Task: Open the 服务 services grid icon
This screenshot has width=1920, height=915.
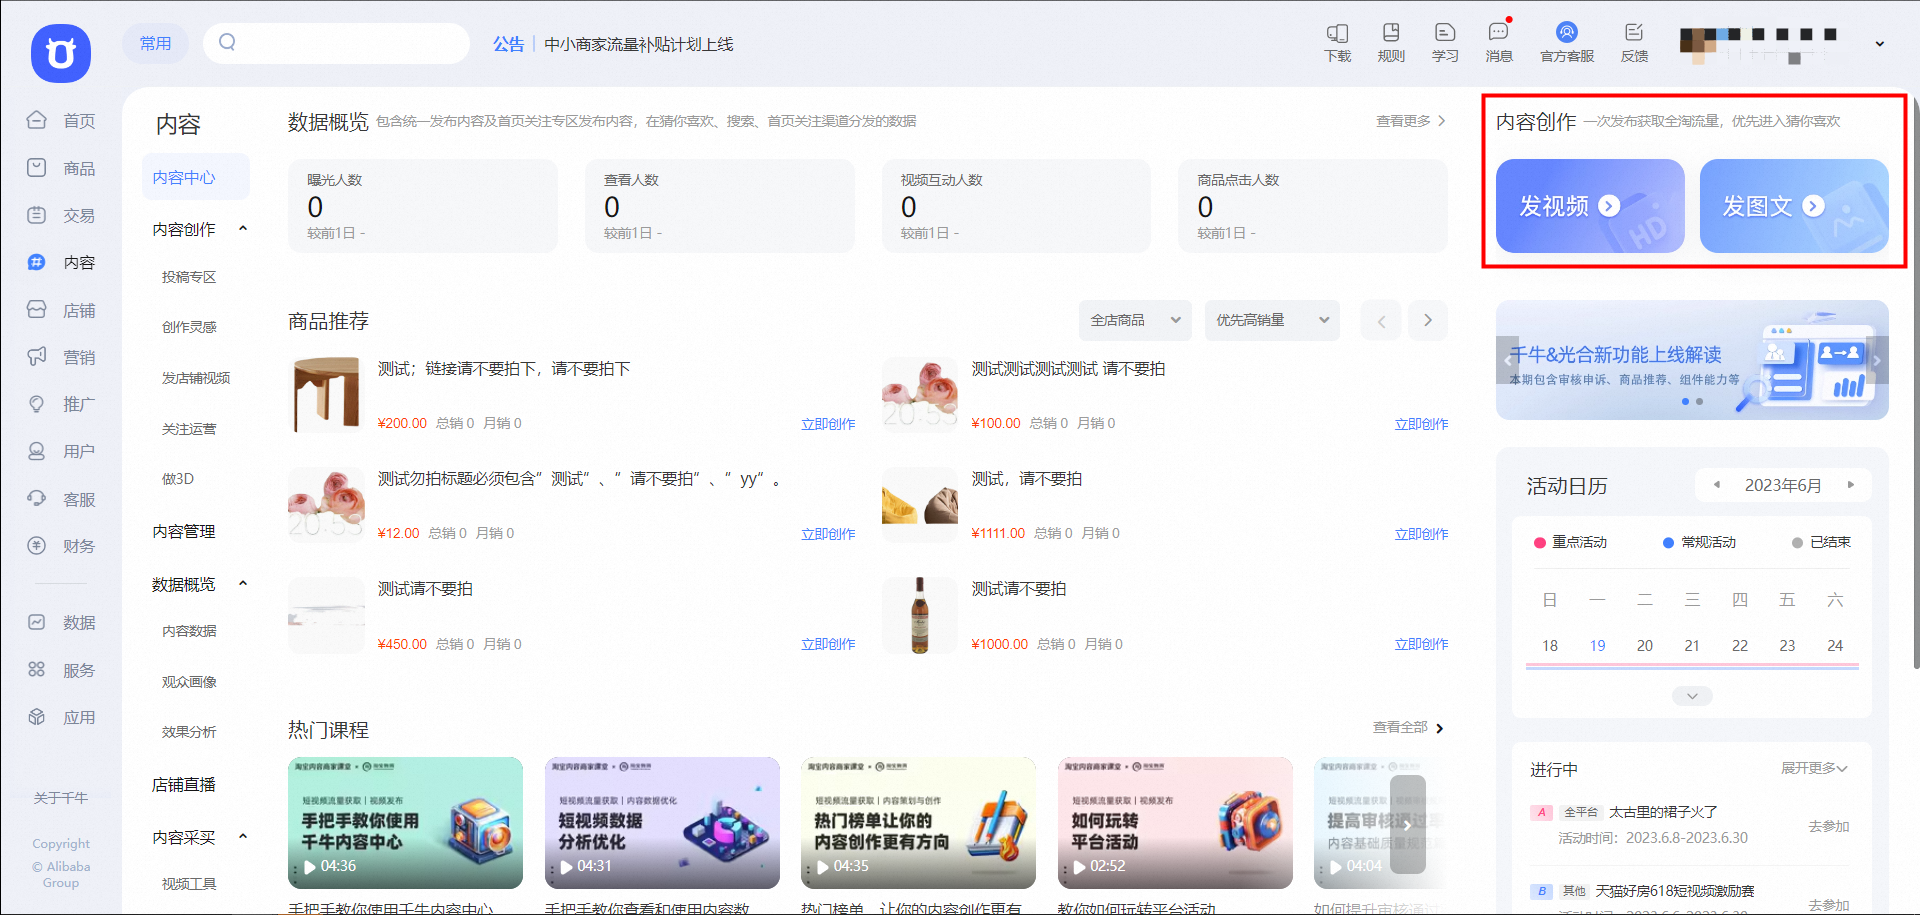Action: pyautogui.click(x=37, y=670)
